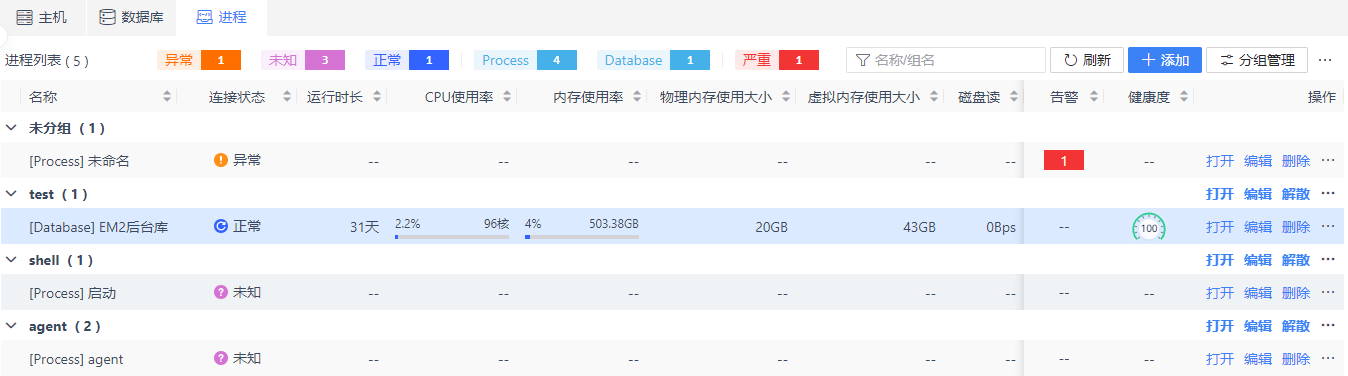The width and height of the screenshot is (1348, 376).
Task: Sort by 虚拟内存使用大小 column
Action: coord(933,97)
